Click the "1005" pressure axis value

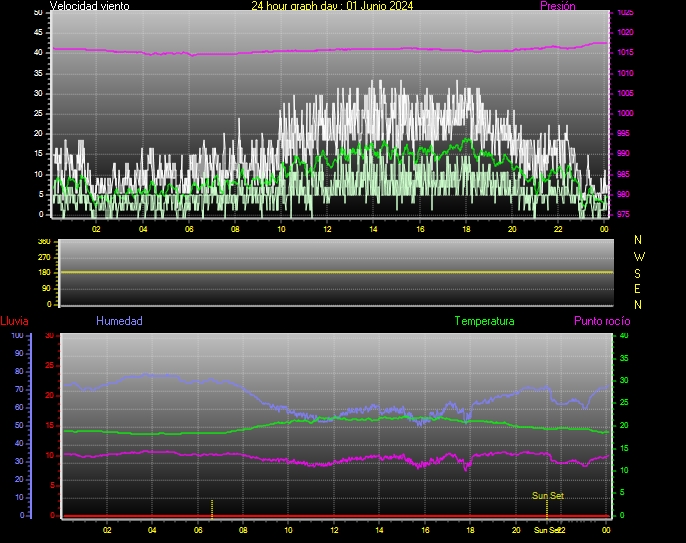[x=625, y=93]
